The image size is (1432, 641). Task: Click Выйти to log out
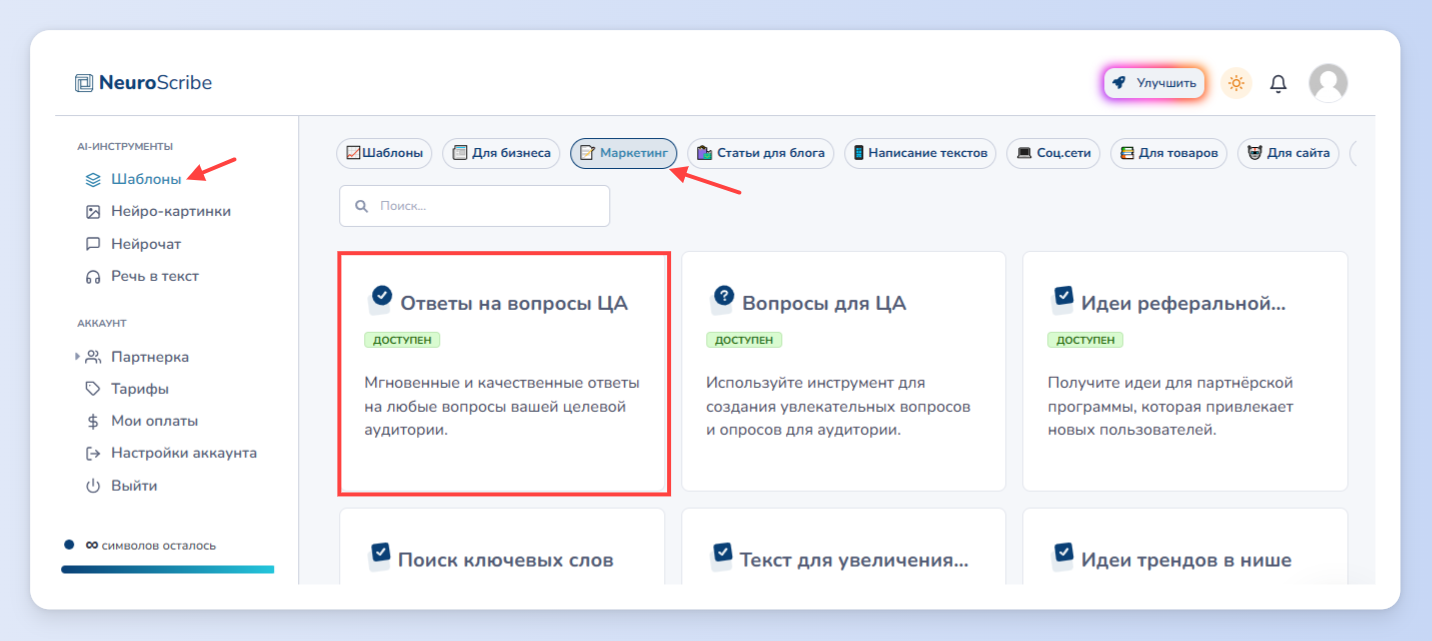(134, 486)
